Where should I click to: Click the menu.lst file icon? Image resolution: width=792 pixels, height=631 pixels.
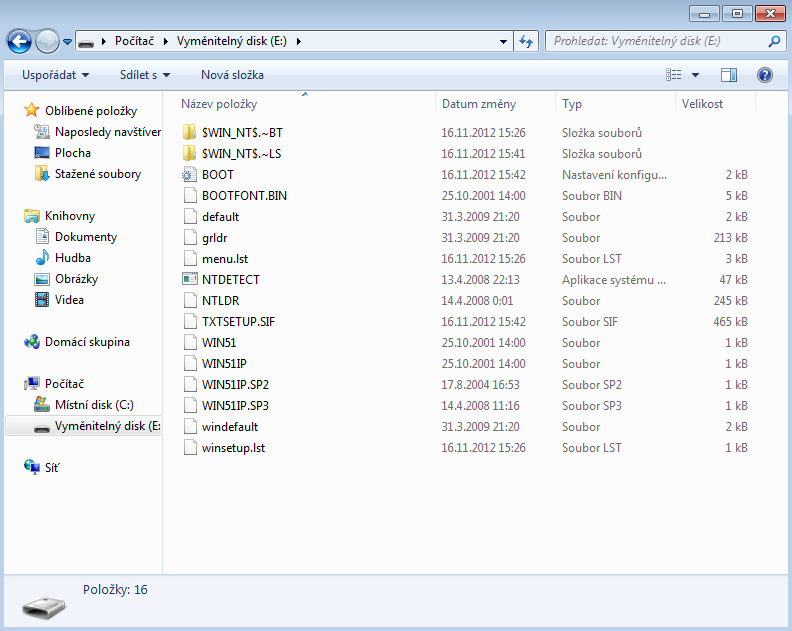click(190, 258)
